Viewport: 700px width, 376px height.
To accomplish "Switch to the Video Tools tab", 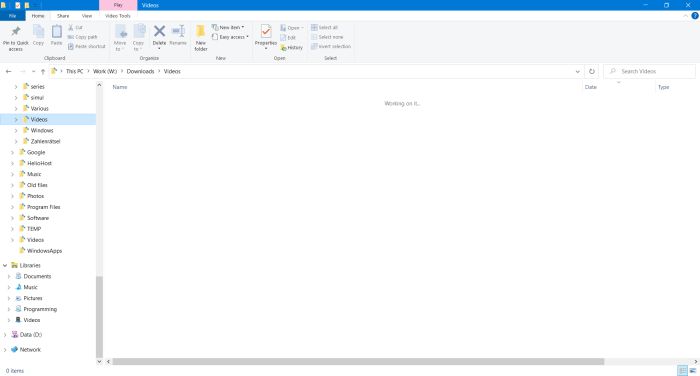I will pos(118,16).
